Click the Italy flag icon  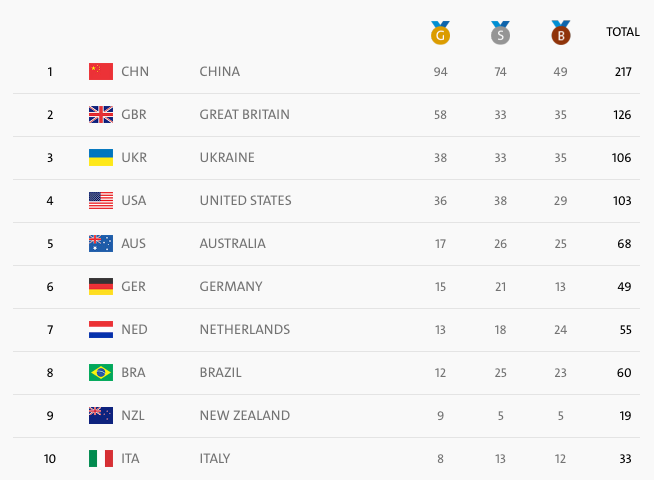101,458
